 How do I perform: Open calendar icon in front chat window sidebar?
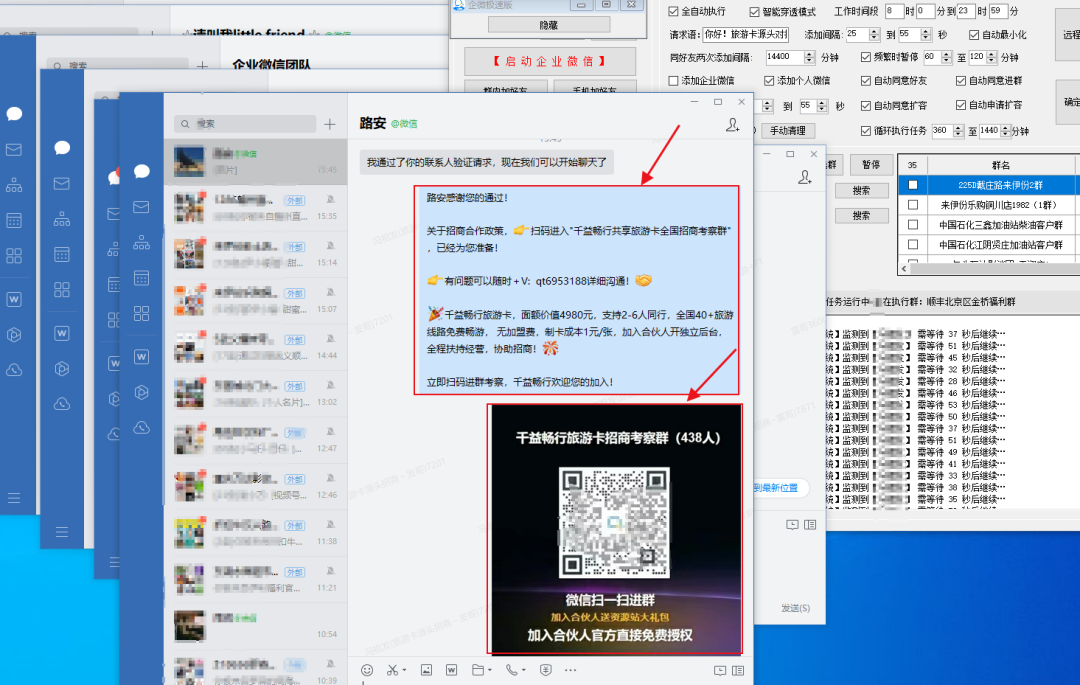click(141, 278)
